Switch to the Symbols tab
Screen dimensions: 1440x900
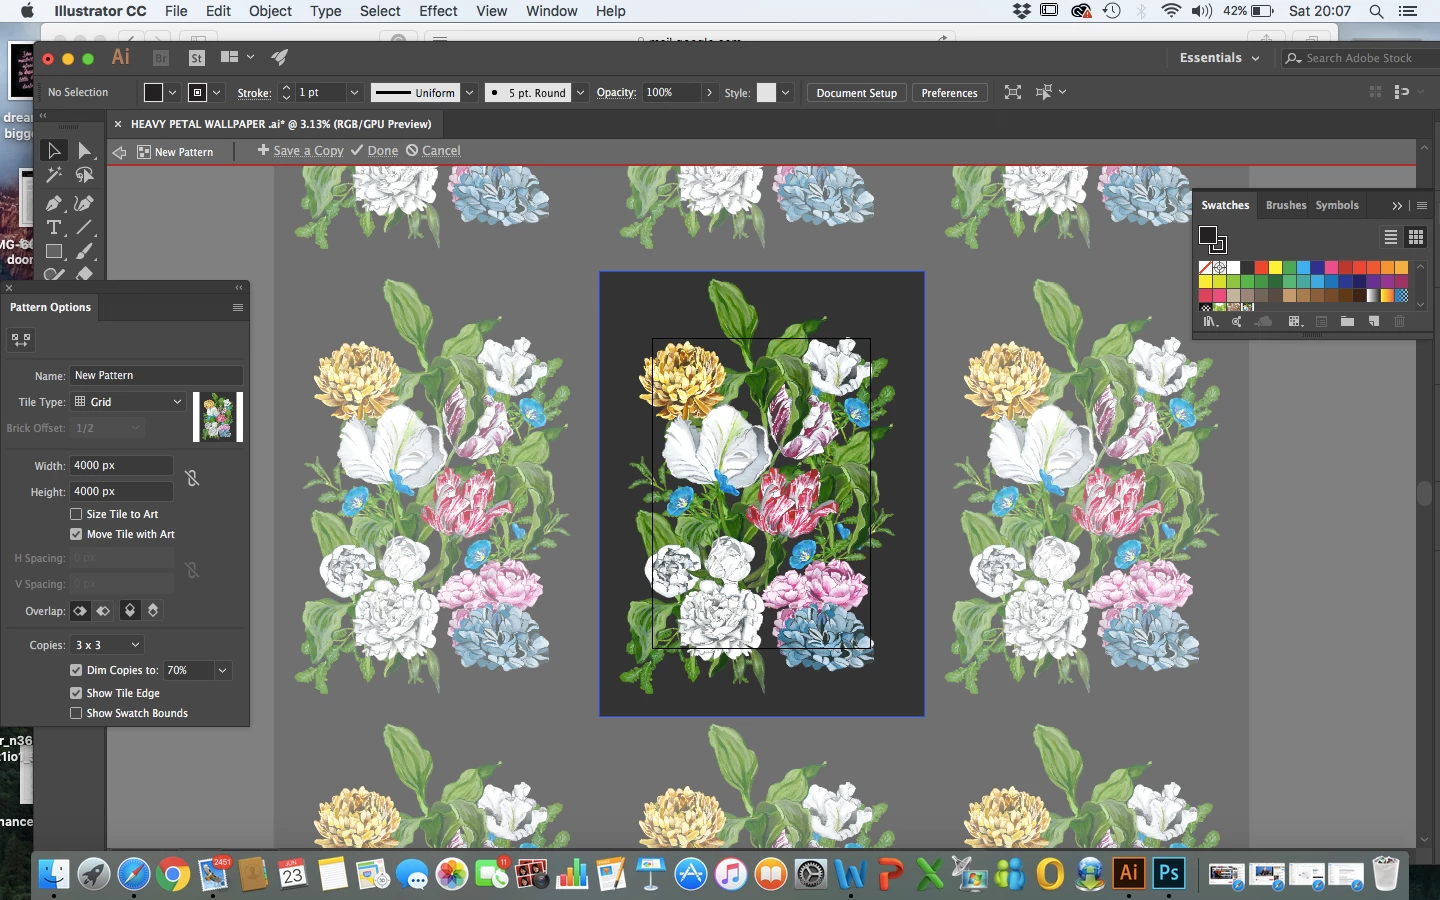1337,205
